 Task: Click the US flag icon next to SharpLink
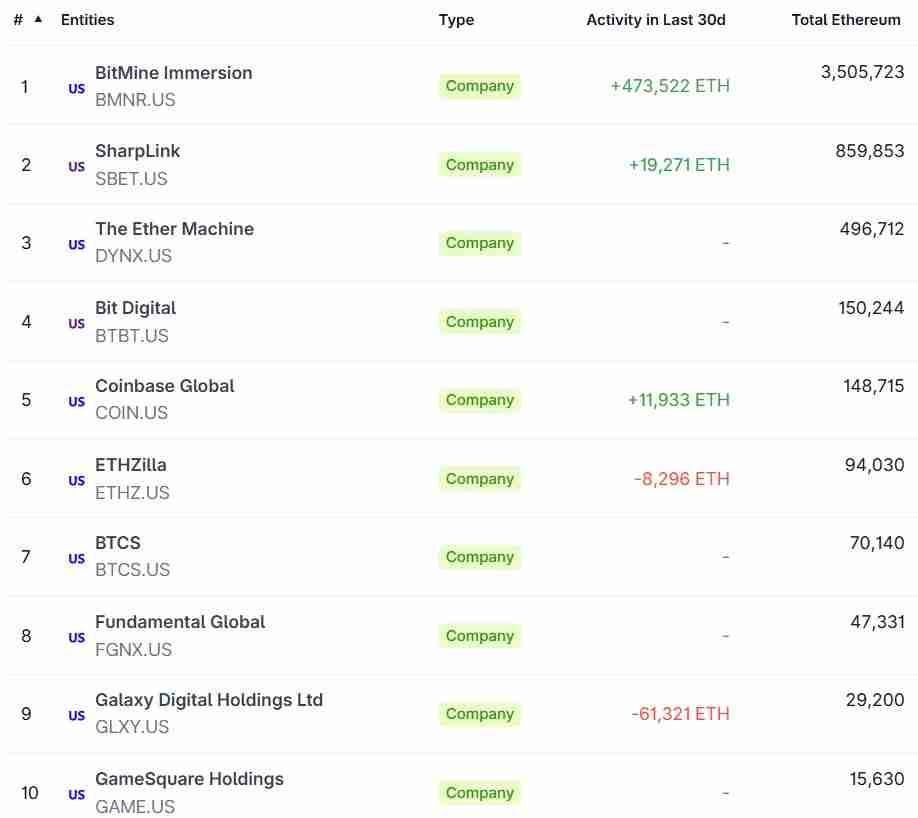click(x=77, y=168)
